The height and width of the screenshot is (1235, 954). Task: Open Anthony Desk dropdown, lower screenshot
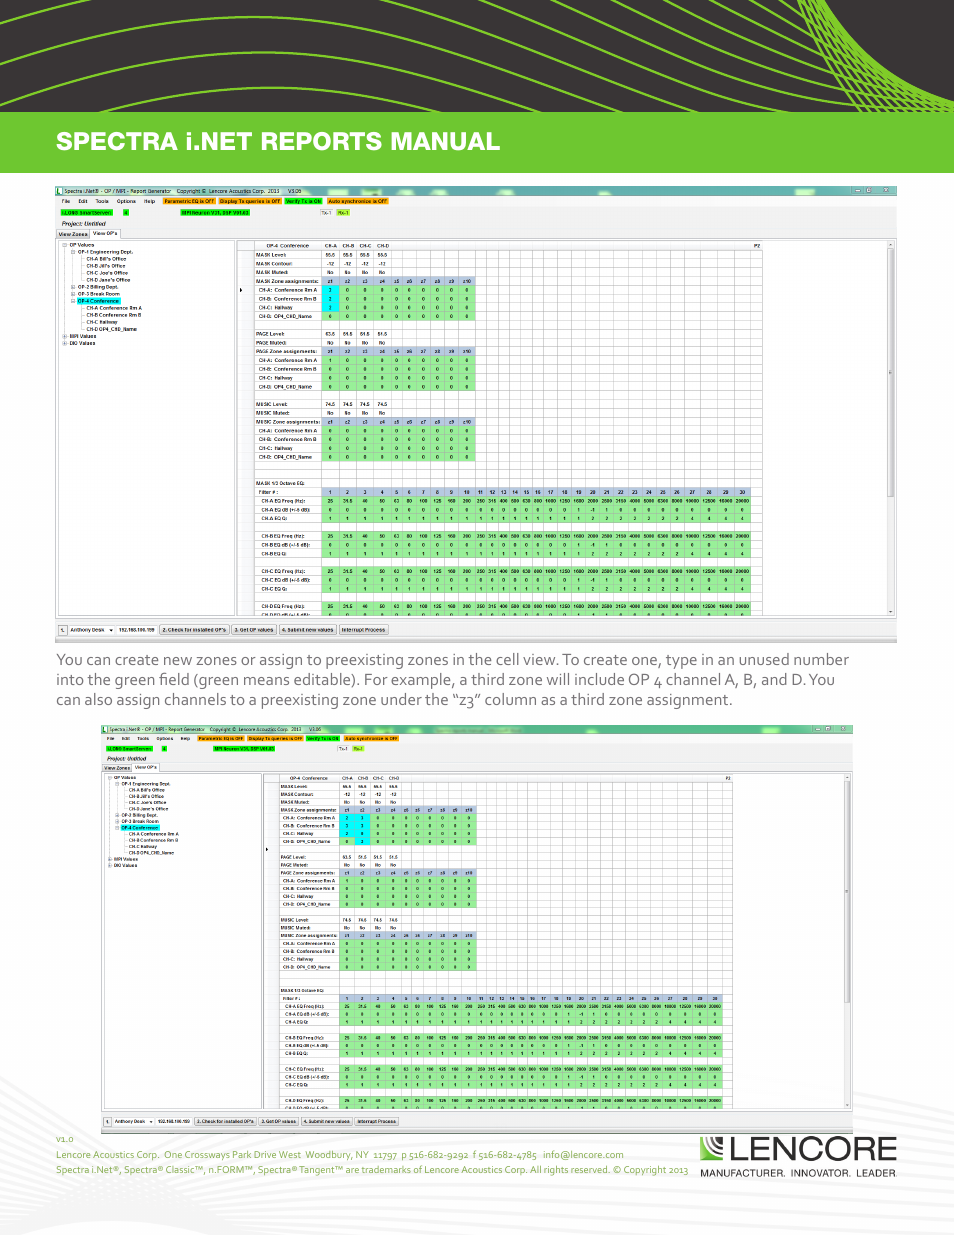[x=150, y=1121]
